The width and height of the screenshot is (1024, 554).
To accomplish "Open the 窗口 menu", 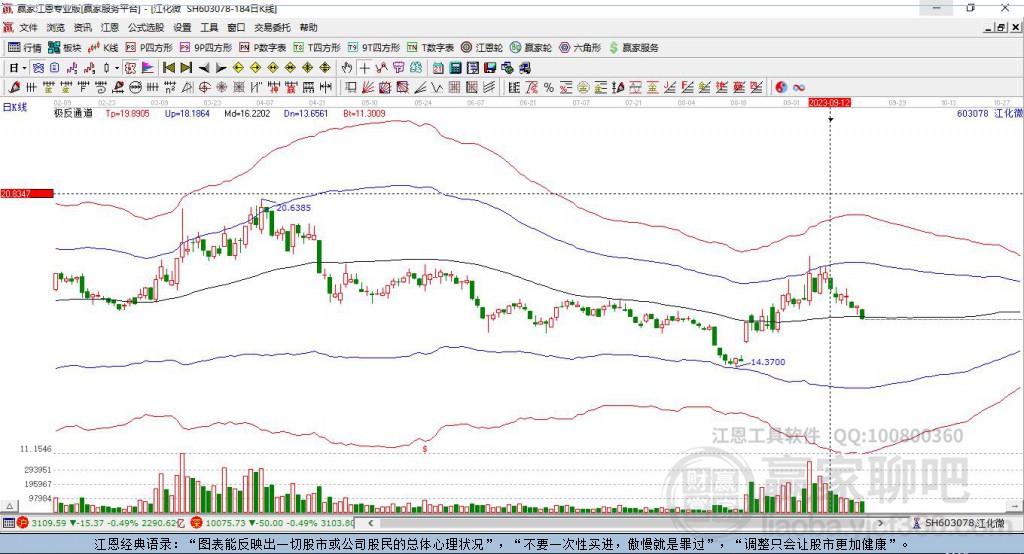I will (236, 27).
